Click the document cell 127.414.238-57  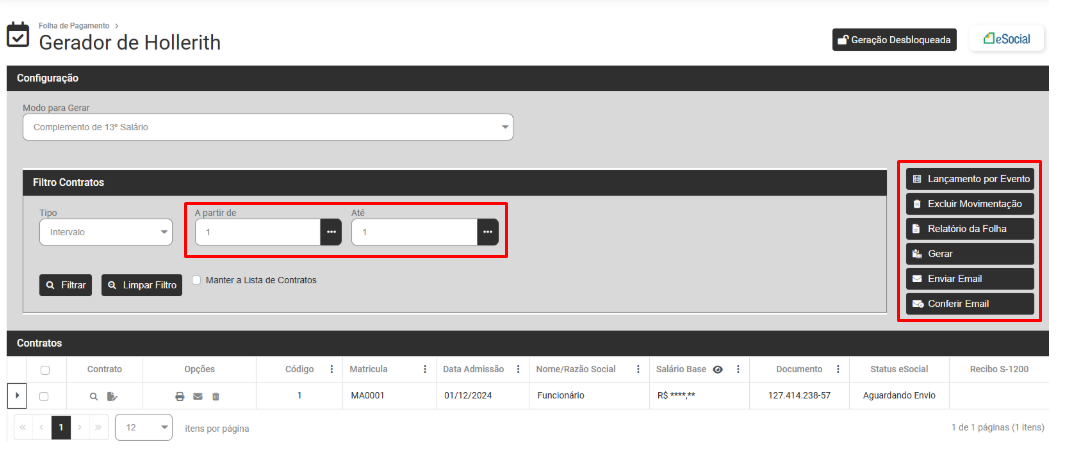point(799,395)
